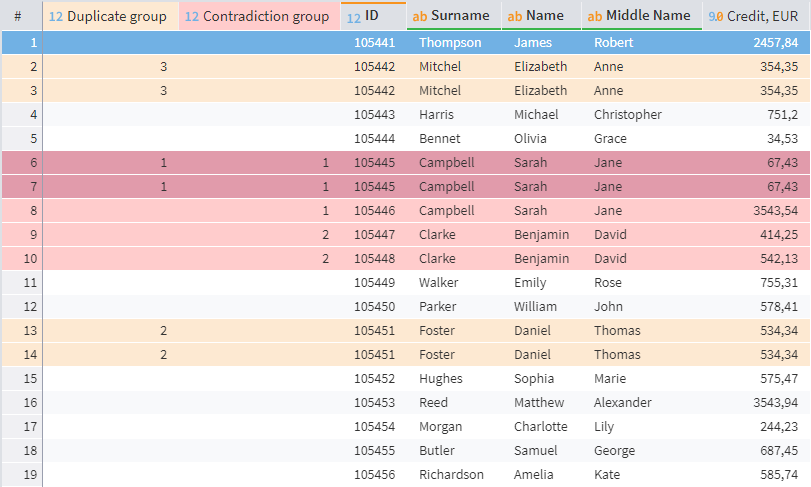Click the Thompson surname cell in row 1
Image resolution: width=811 pixels, height=487 pixels.
450,42
